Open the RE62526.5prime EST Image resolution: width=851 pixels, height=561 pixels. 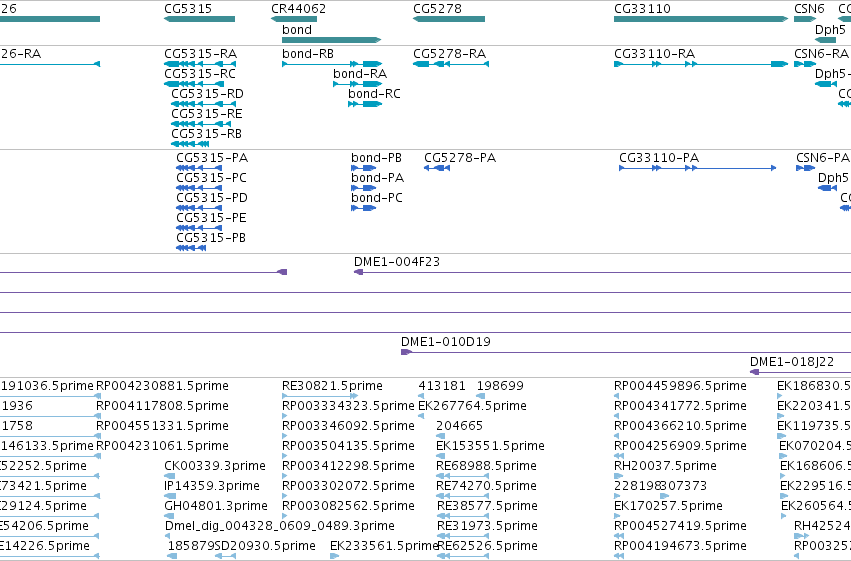pos(487,546)
